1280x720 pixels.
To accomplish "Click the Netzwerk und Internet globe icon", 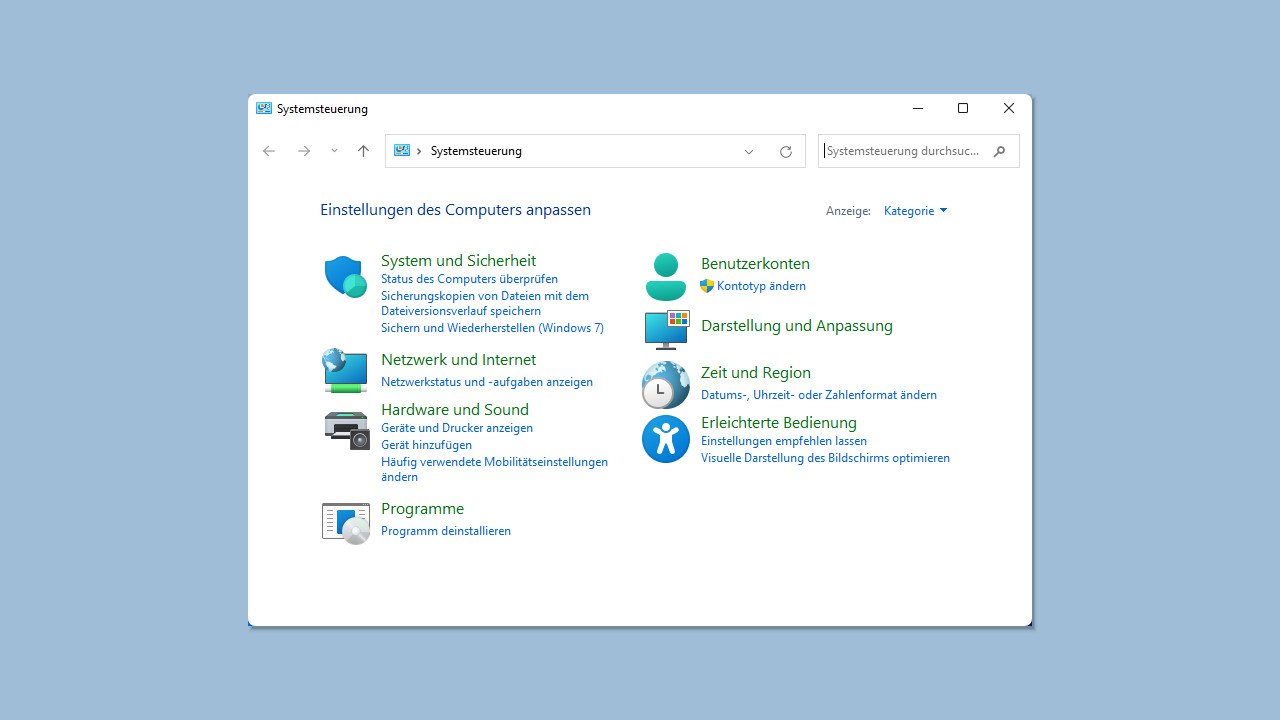I will pos(345,370).
